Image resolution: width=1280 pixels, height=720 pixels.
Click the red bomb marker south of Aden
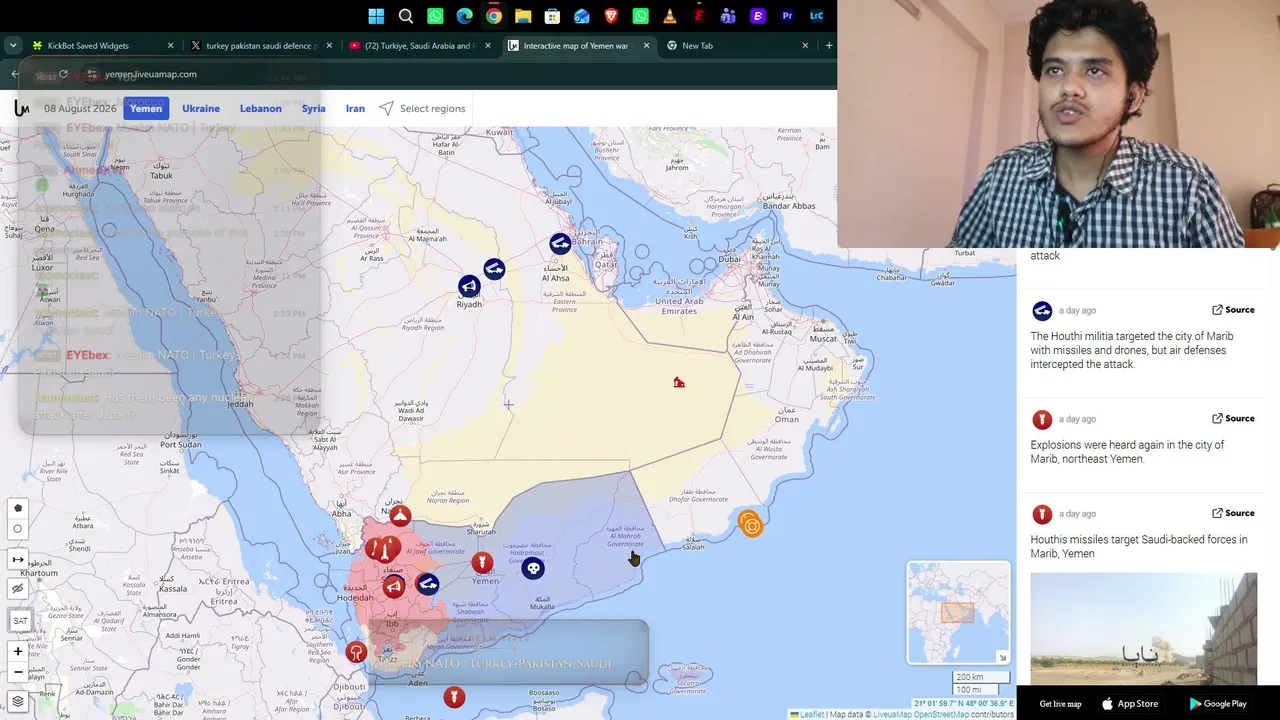[x=454, y=696]
